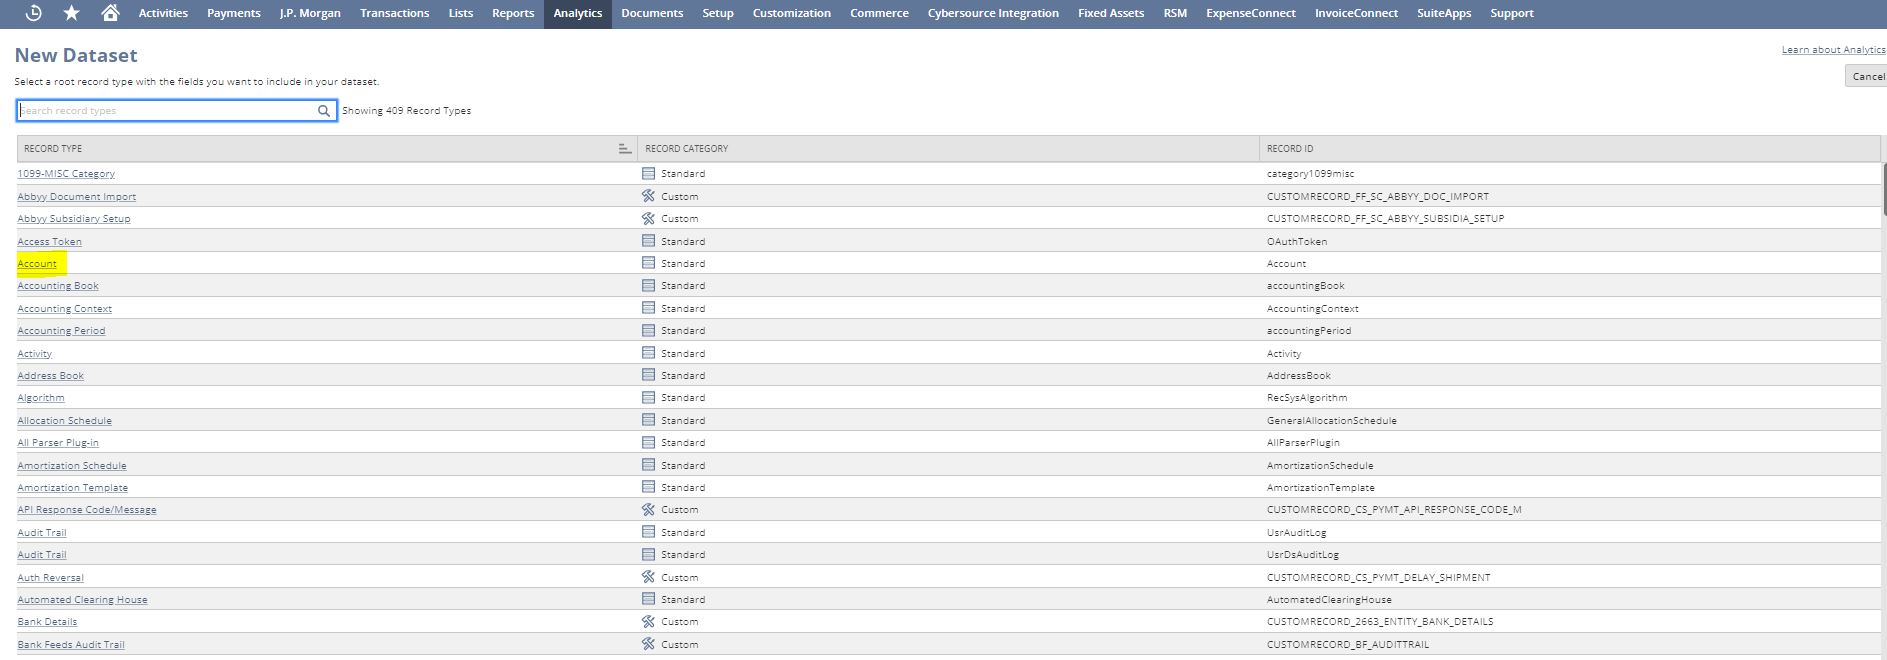The image size is (1887, 660).
Task: Click the search magnifier icon
Action: (324, 111)
